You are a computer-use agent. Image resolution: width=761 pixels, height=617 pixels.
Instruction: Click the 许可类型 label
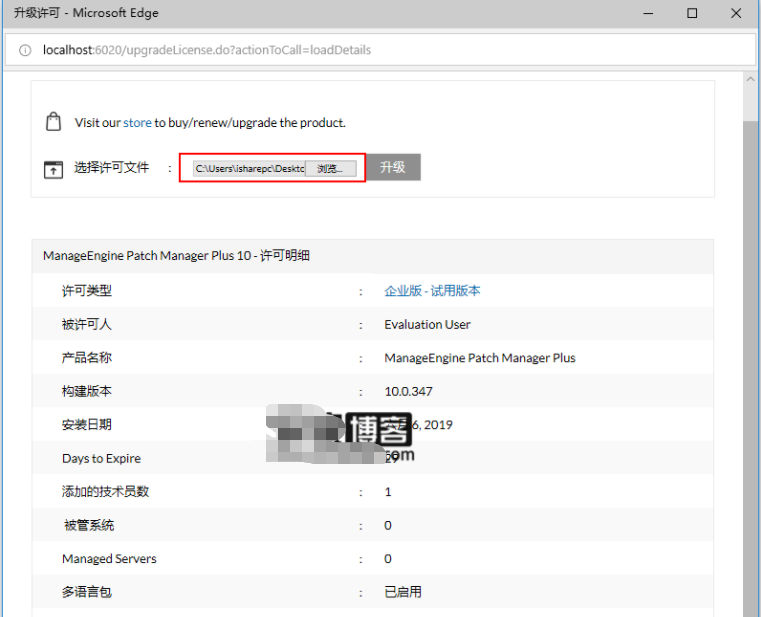tap(87, 291)
